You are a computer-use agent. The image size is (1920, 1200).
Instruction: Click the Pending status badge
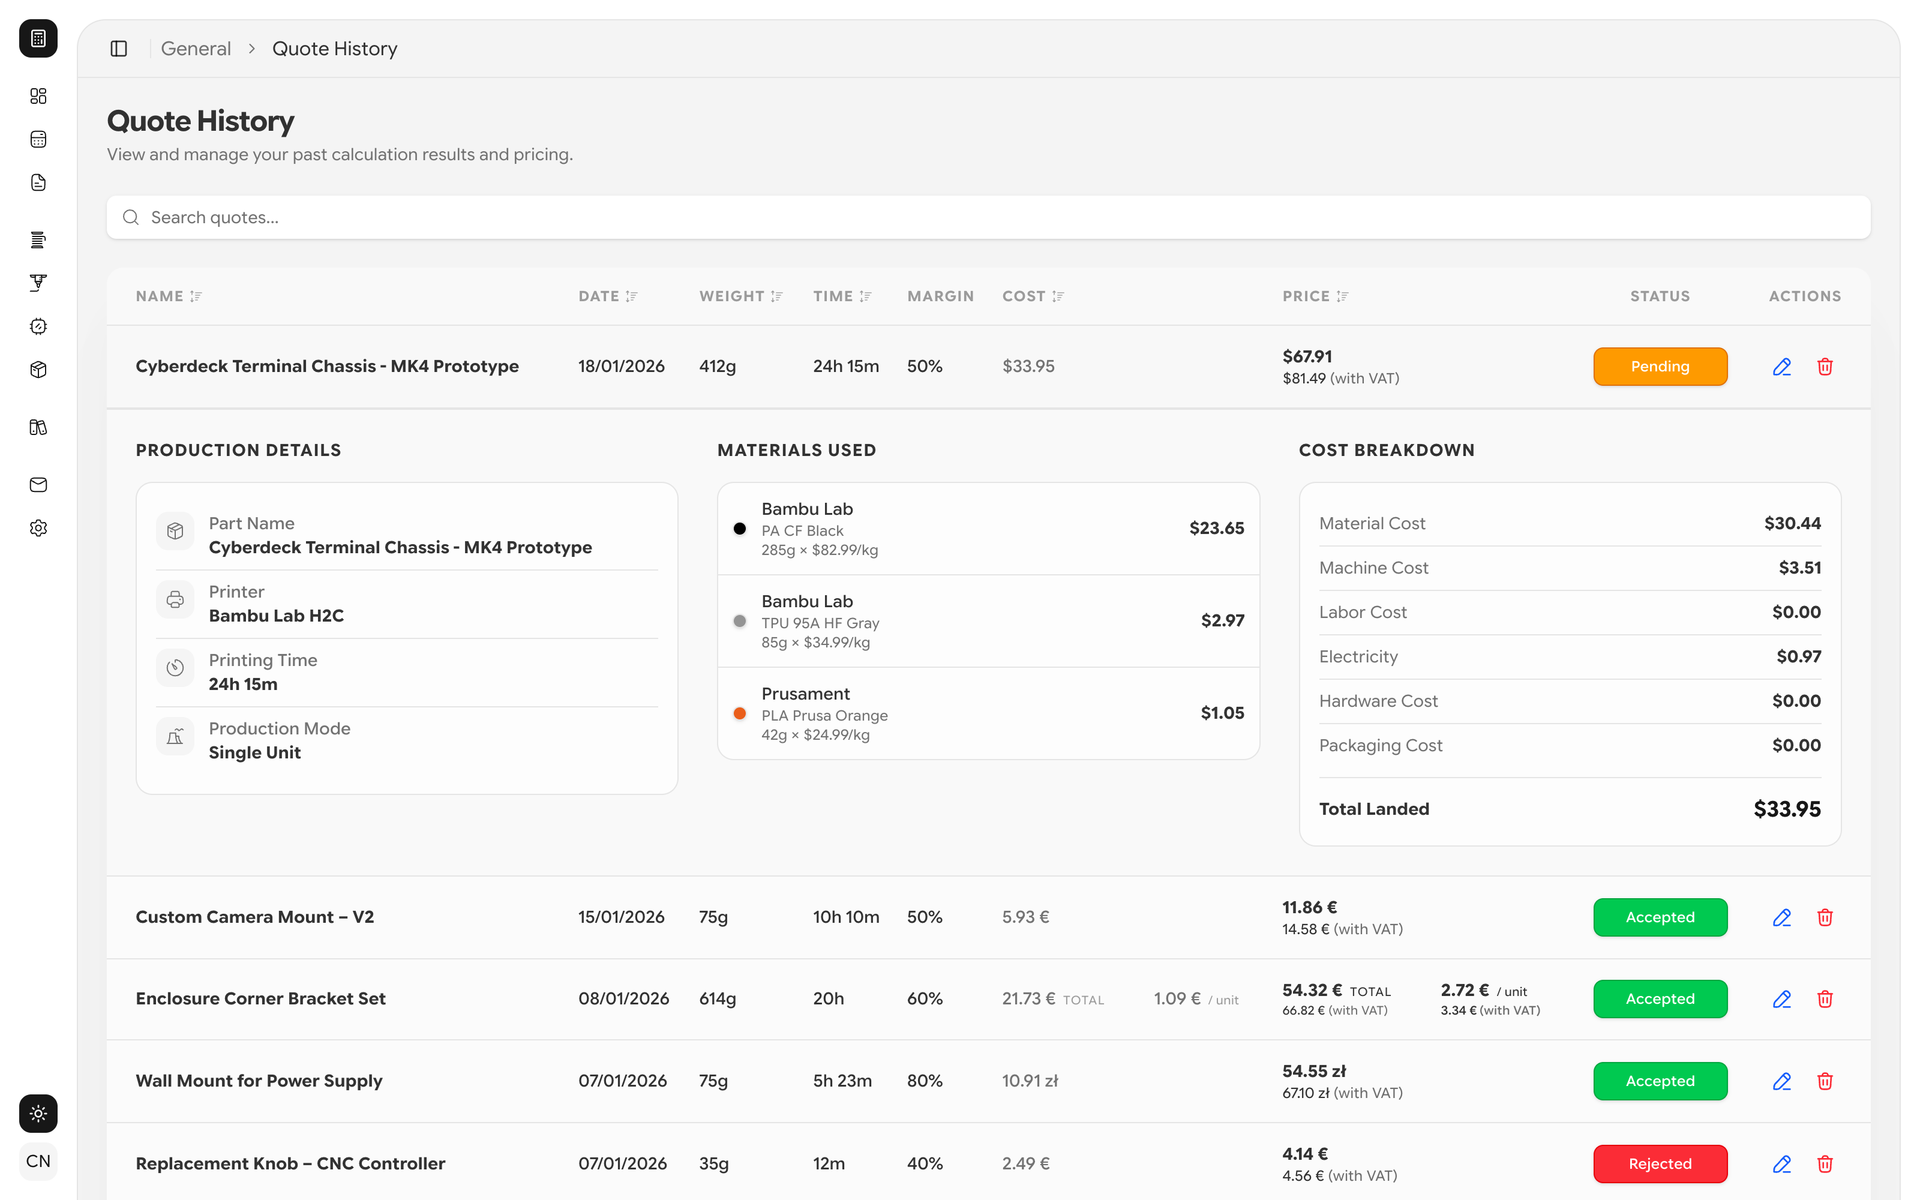(x=1660, y=366)
